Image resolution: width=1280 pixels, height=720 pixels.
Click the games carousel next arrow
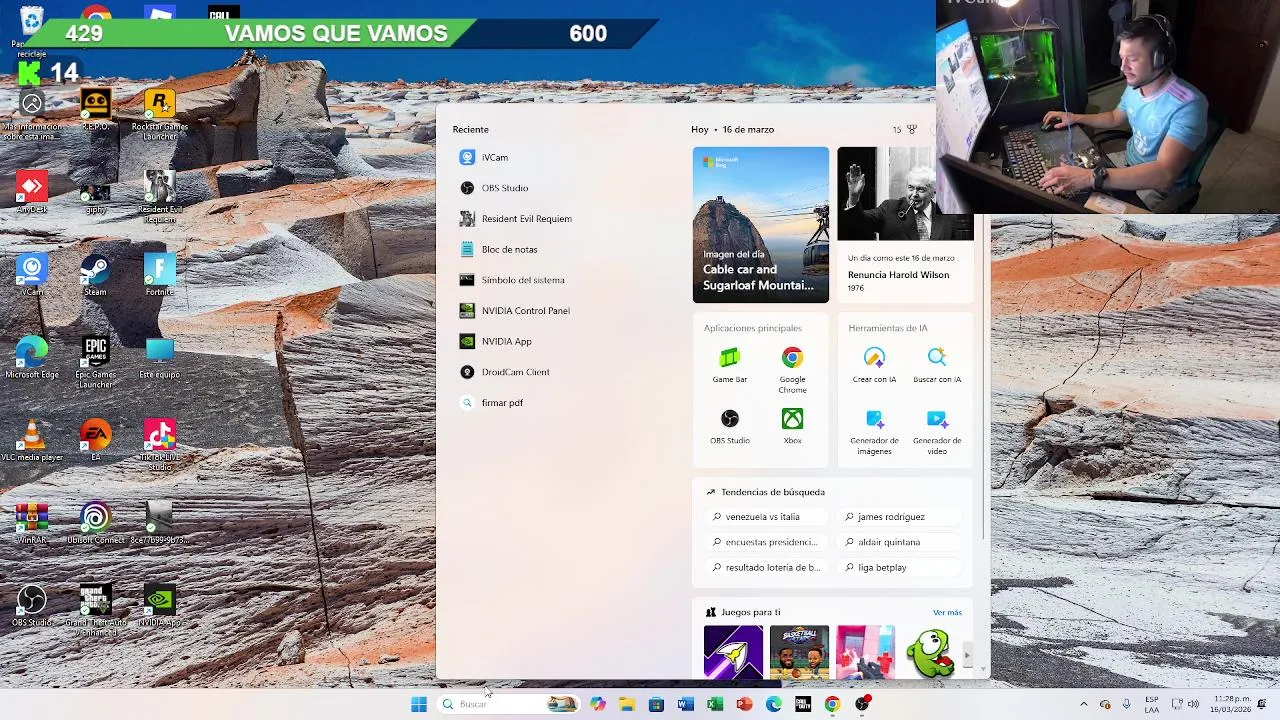[x=967, y=656]
